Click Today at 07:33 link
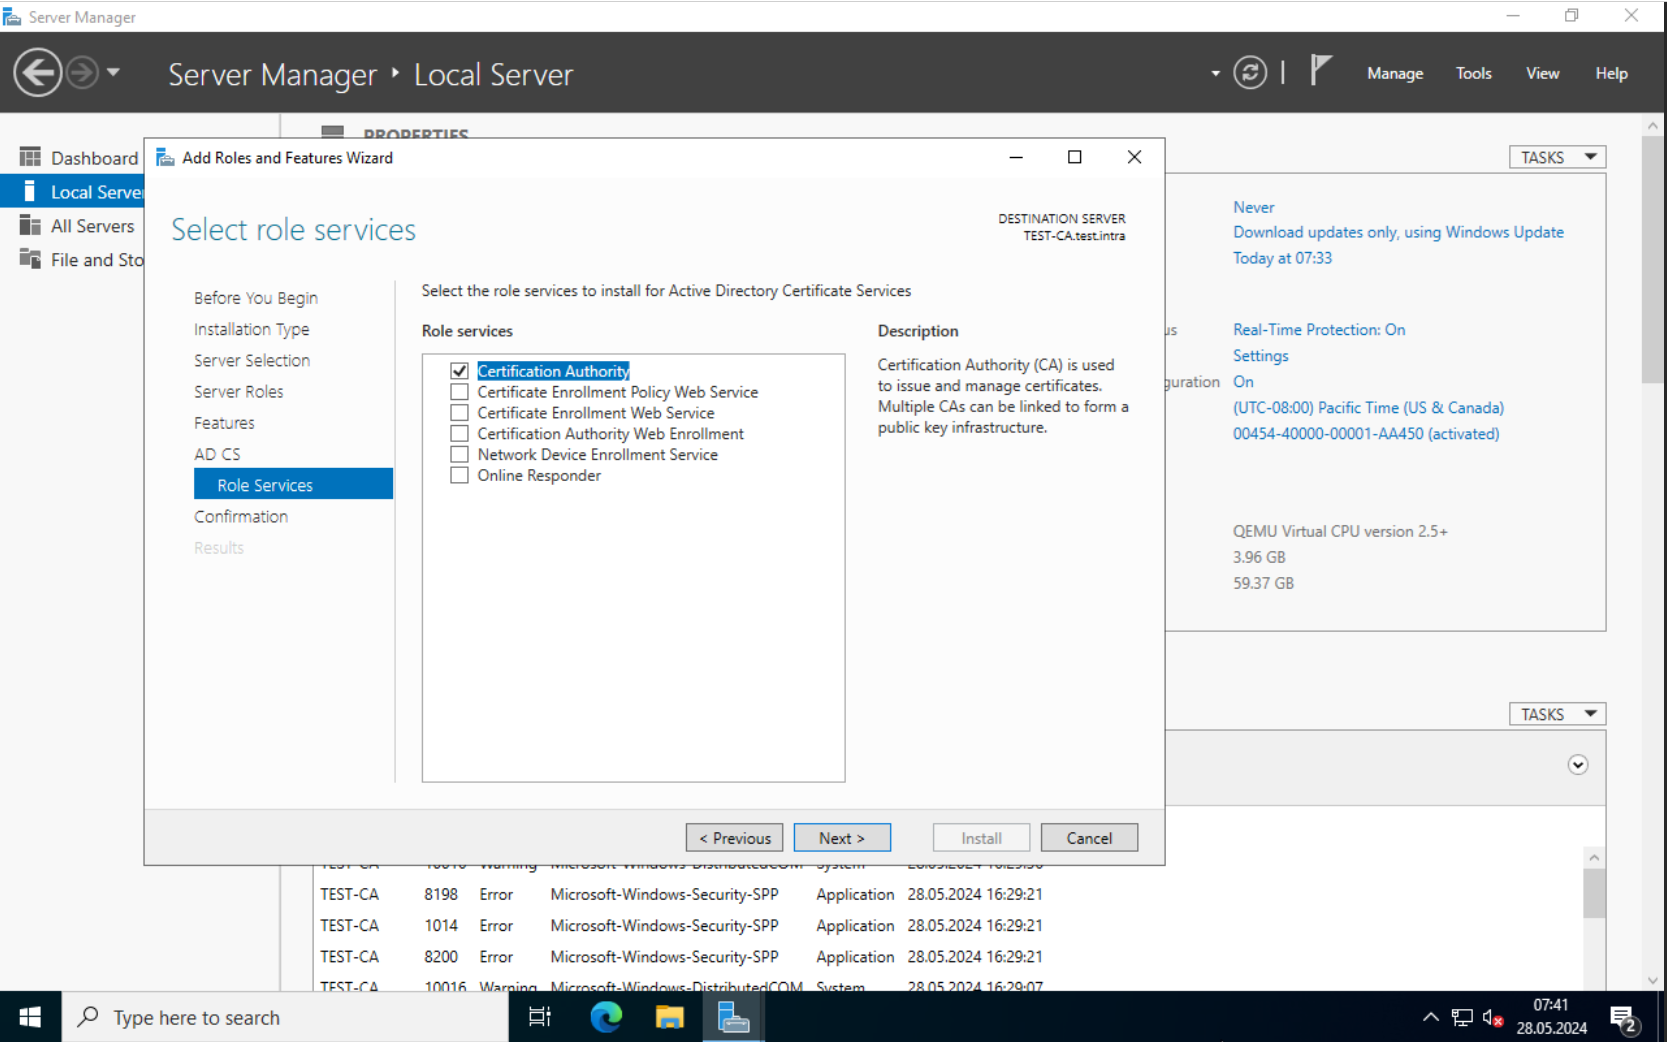 pos(1282,258)
